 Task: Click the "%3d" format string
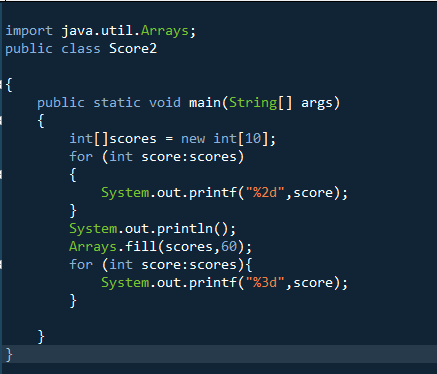(265, 283)
